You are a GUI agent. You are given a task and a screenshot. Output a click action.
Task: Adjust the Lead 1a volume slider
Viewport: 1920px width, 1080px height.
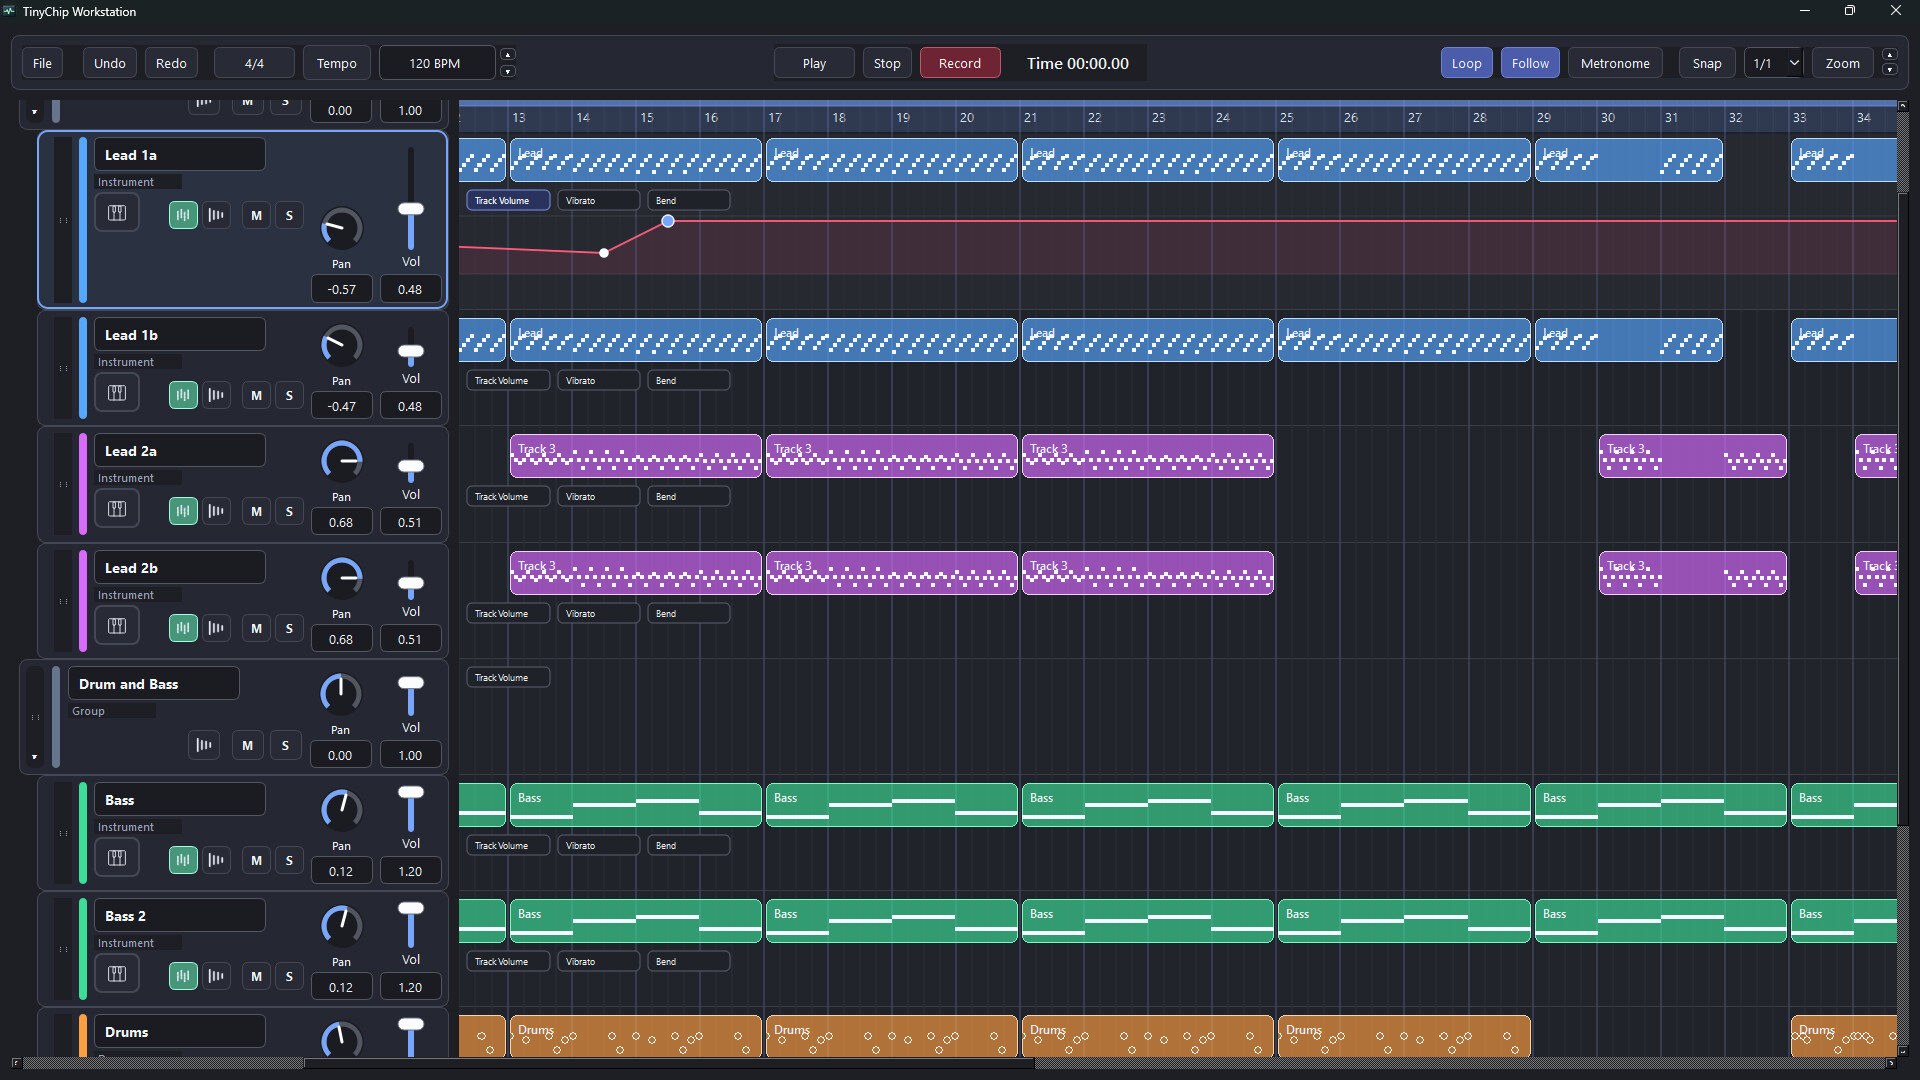[411, 209]
